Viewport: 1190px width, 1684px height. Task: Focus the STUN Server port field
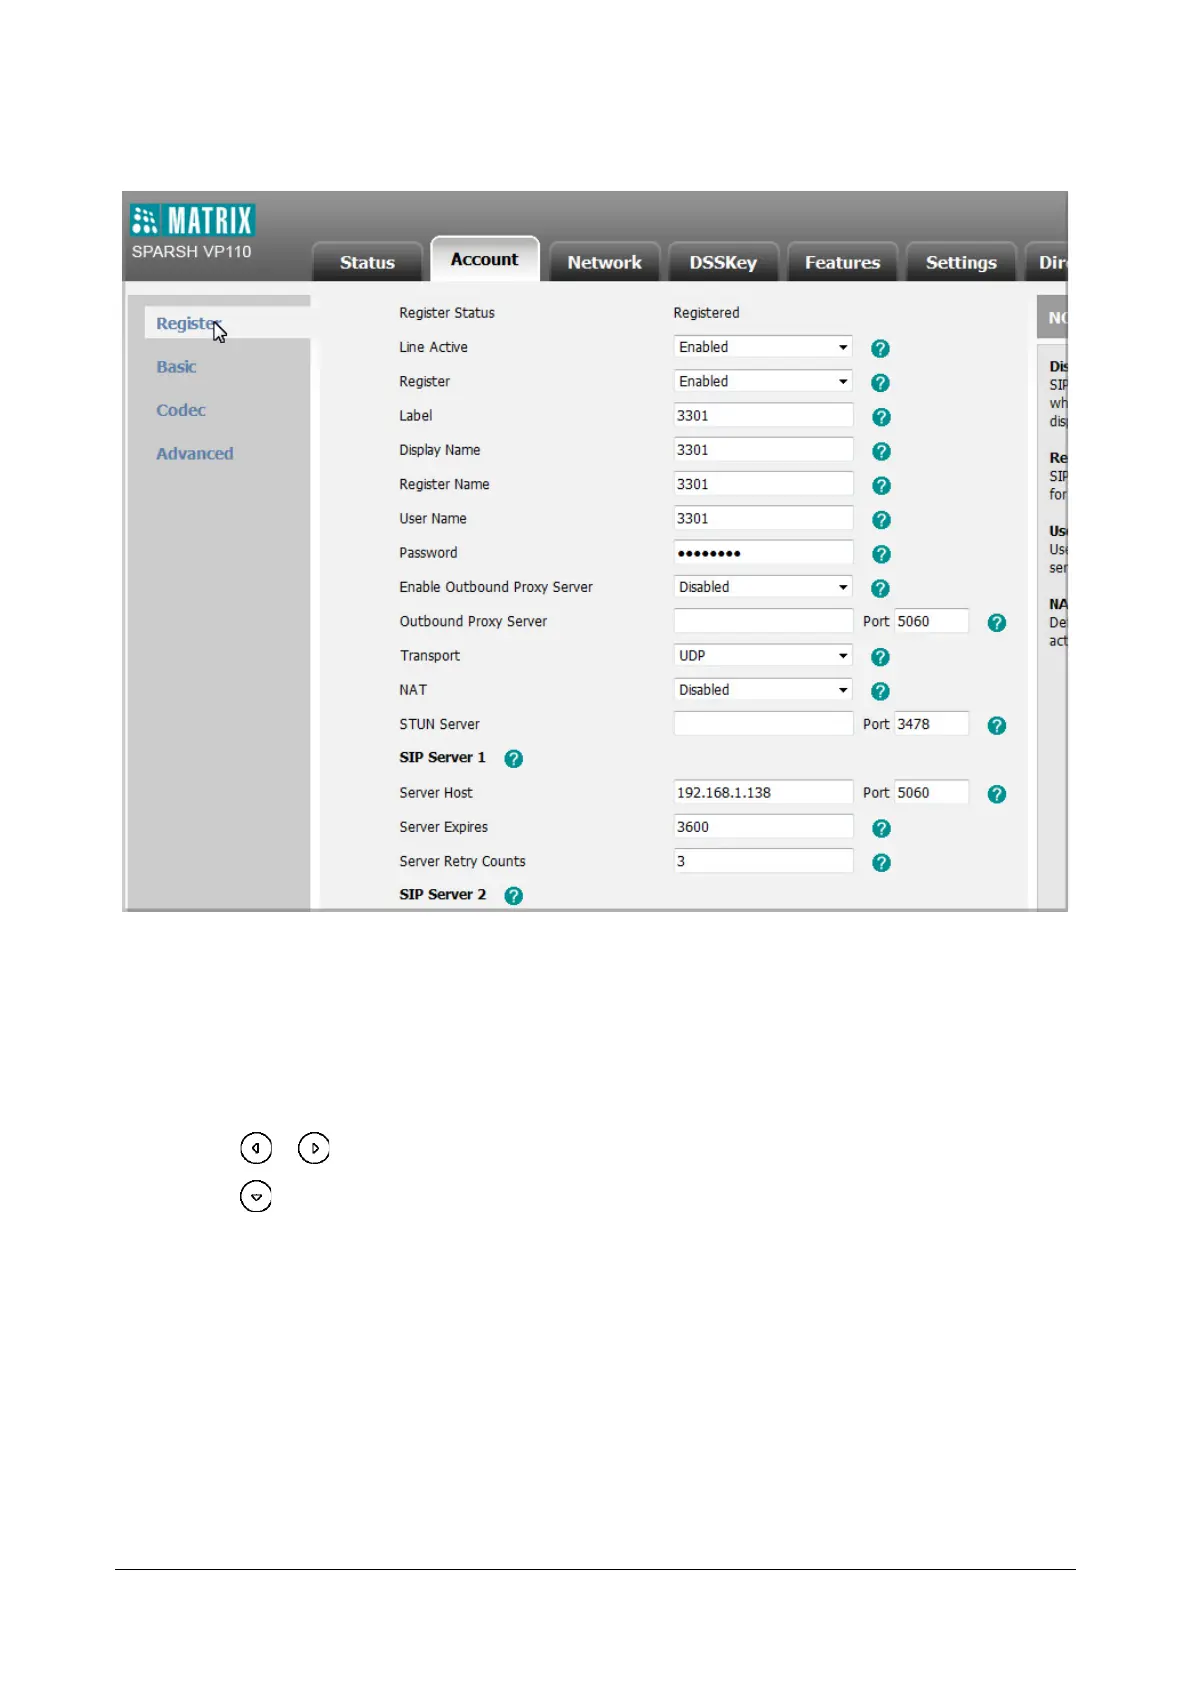point(931,724)
